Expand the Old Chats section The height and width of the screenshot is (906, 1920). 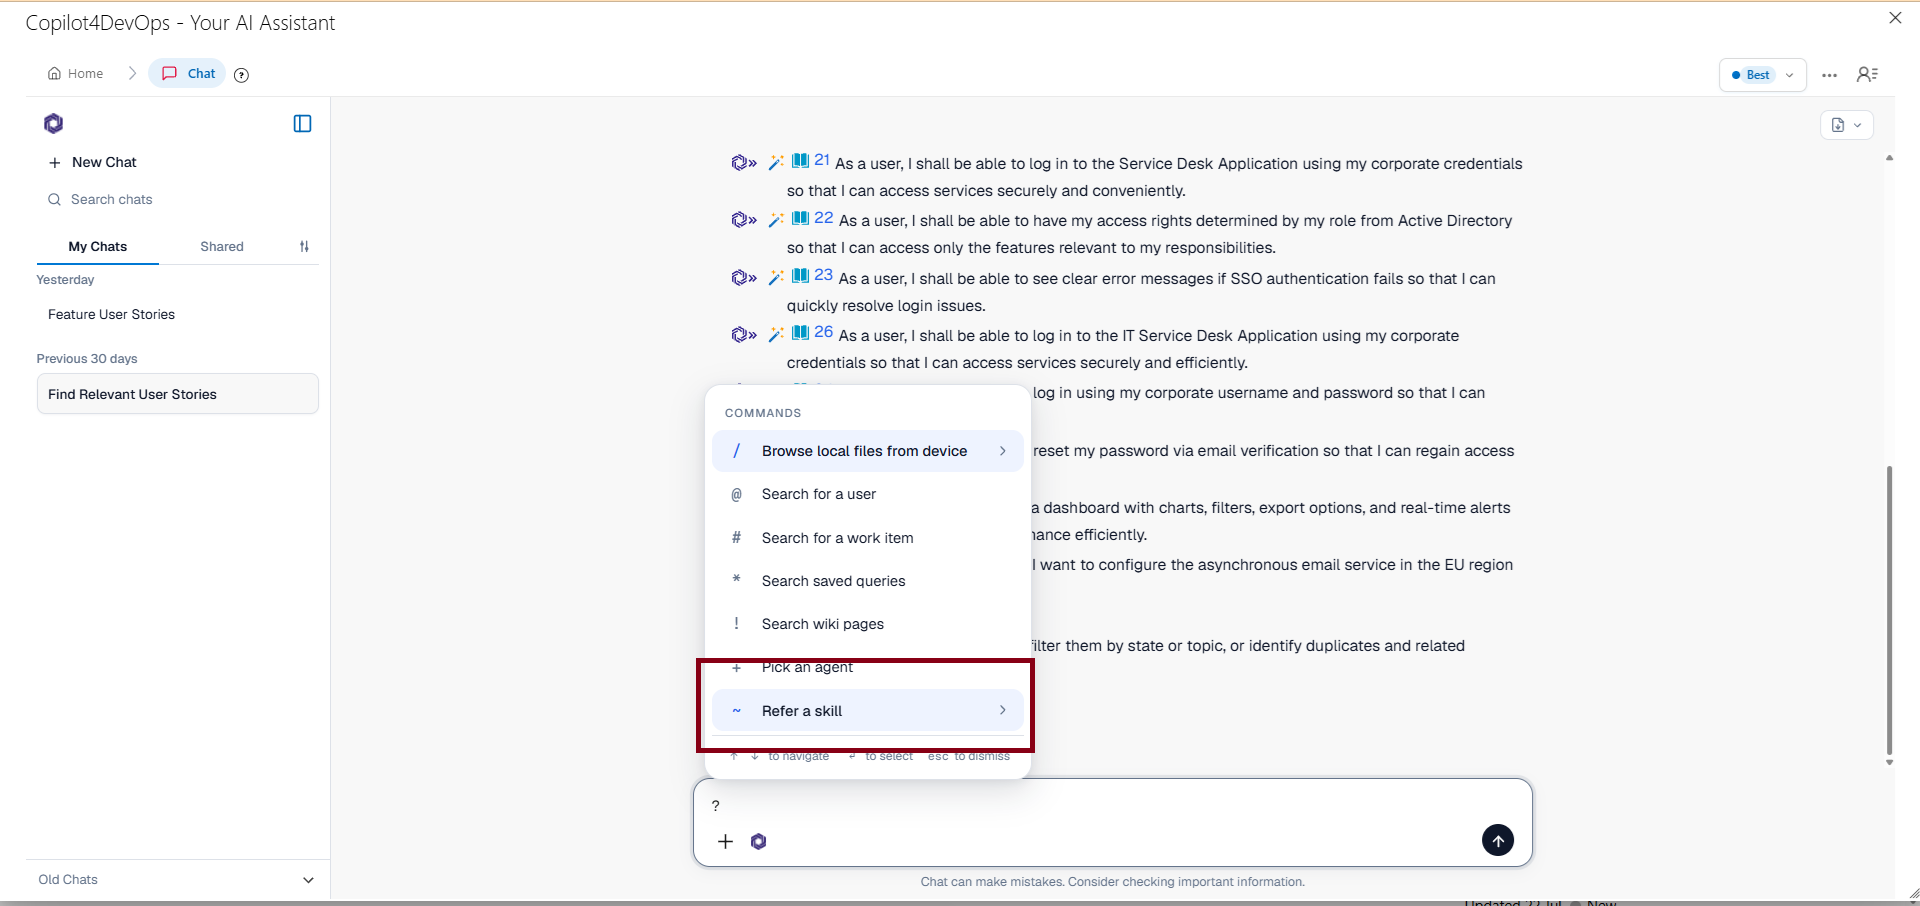click(308, 880)
